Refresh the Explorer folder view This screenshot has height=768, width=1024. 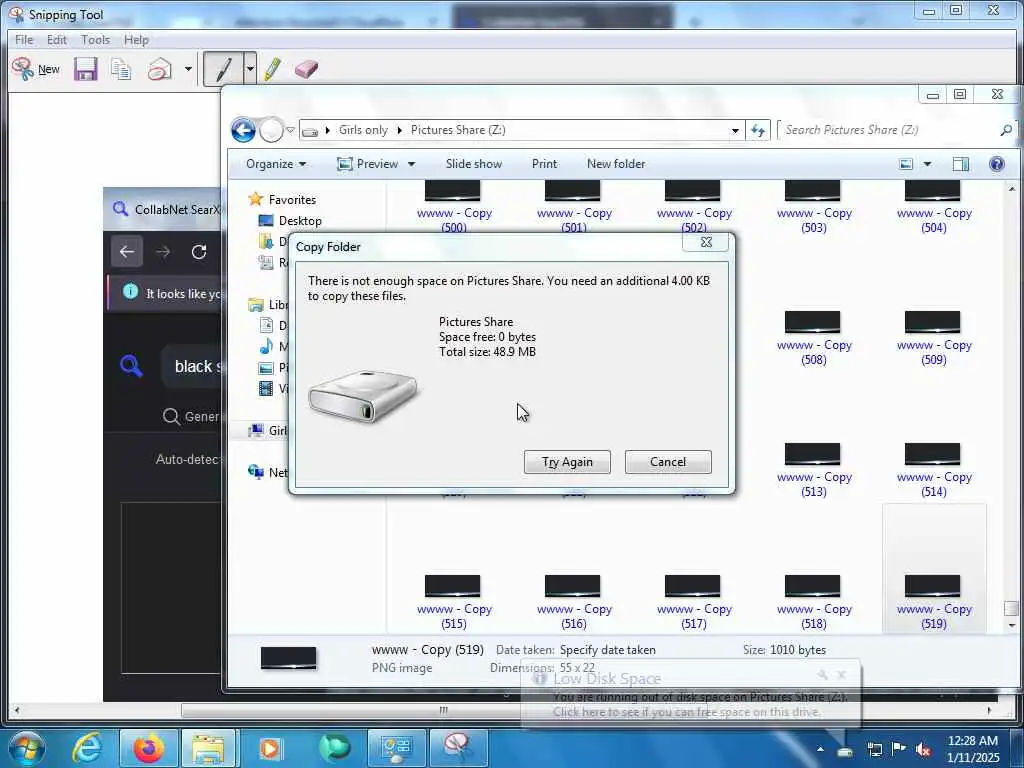[758, 131]
